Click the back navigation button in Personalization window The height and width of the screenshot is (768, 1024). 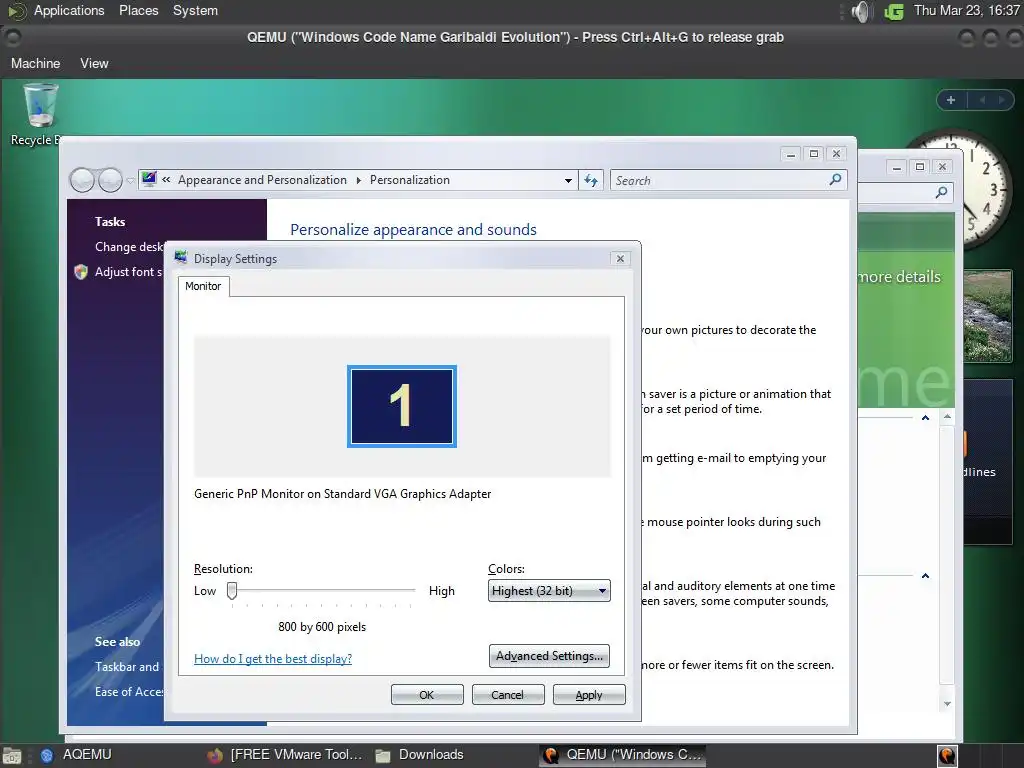(82, 180)
